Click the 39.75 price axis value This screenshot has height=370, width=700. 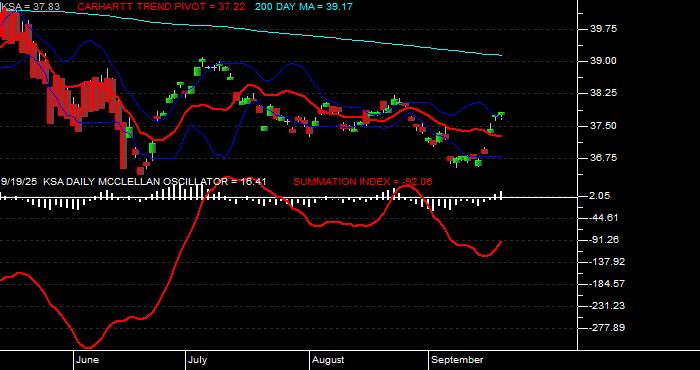pos(603,29)
